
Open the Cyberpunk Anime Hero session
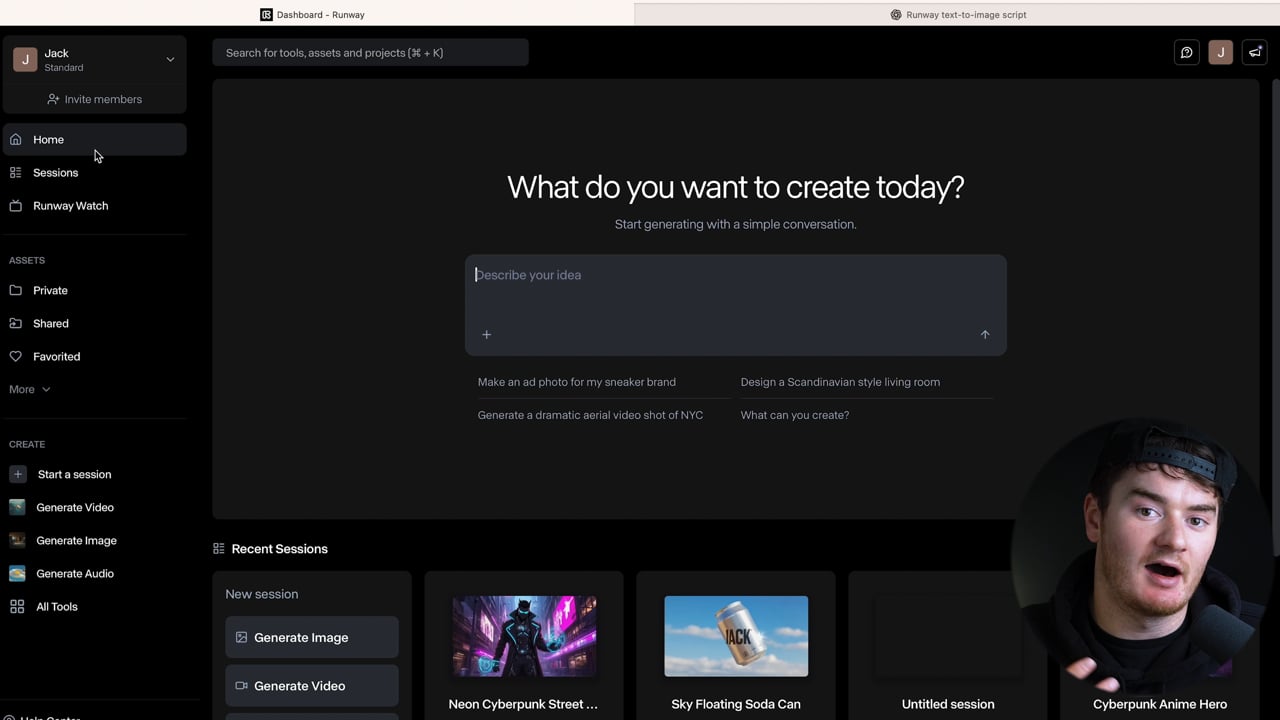point(1160,704)
